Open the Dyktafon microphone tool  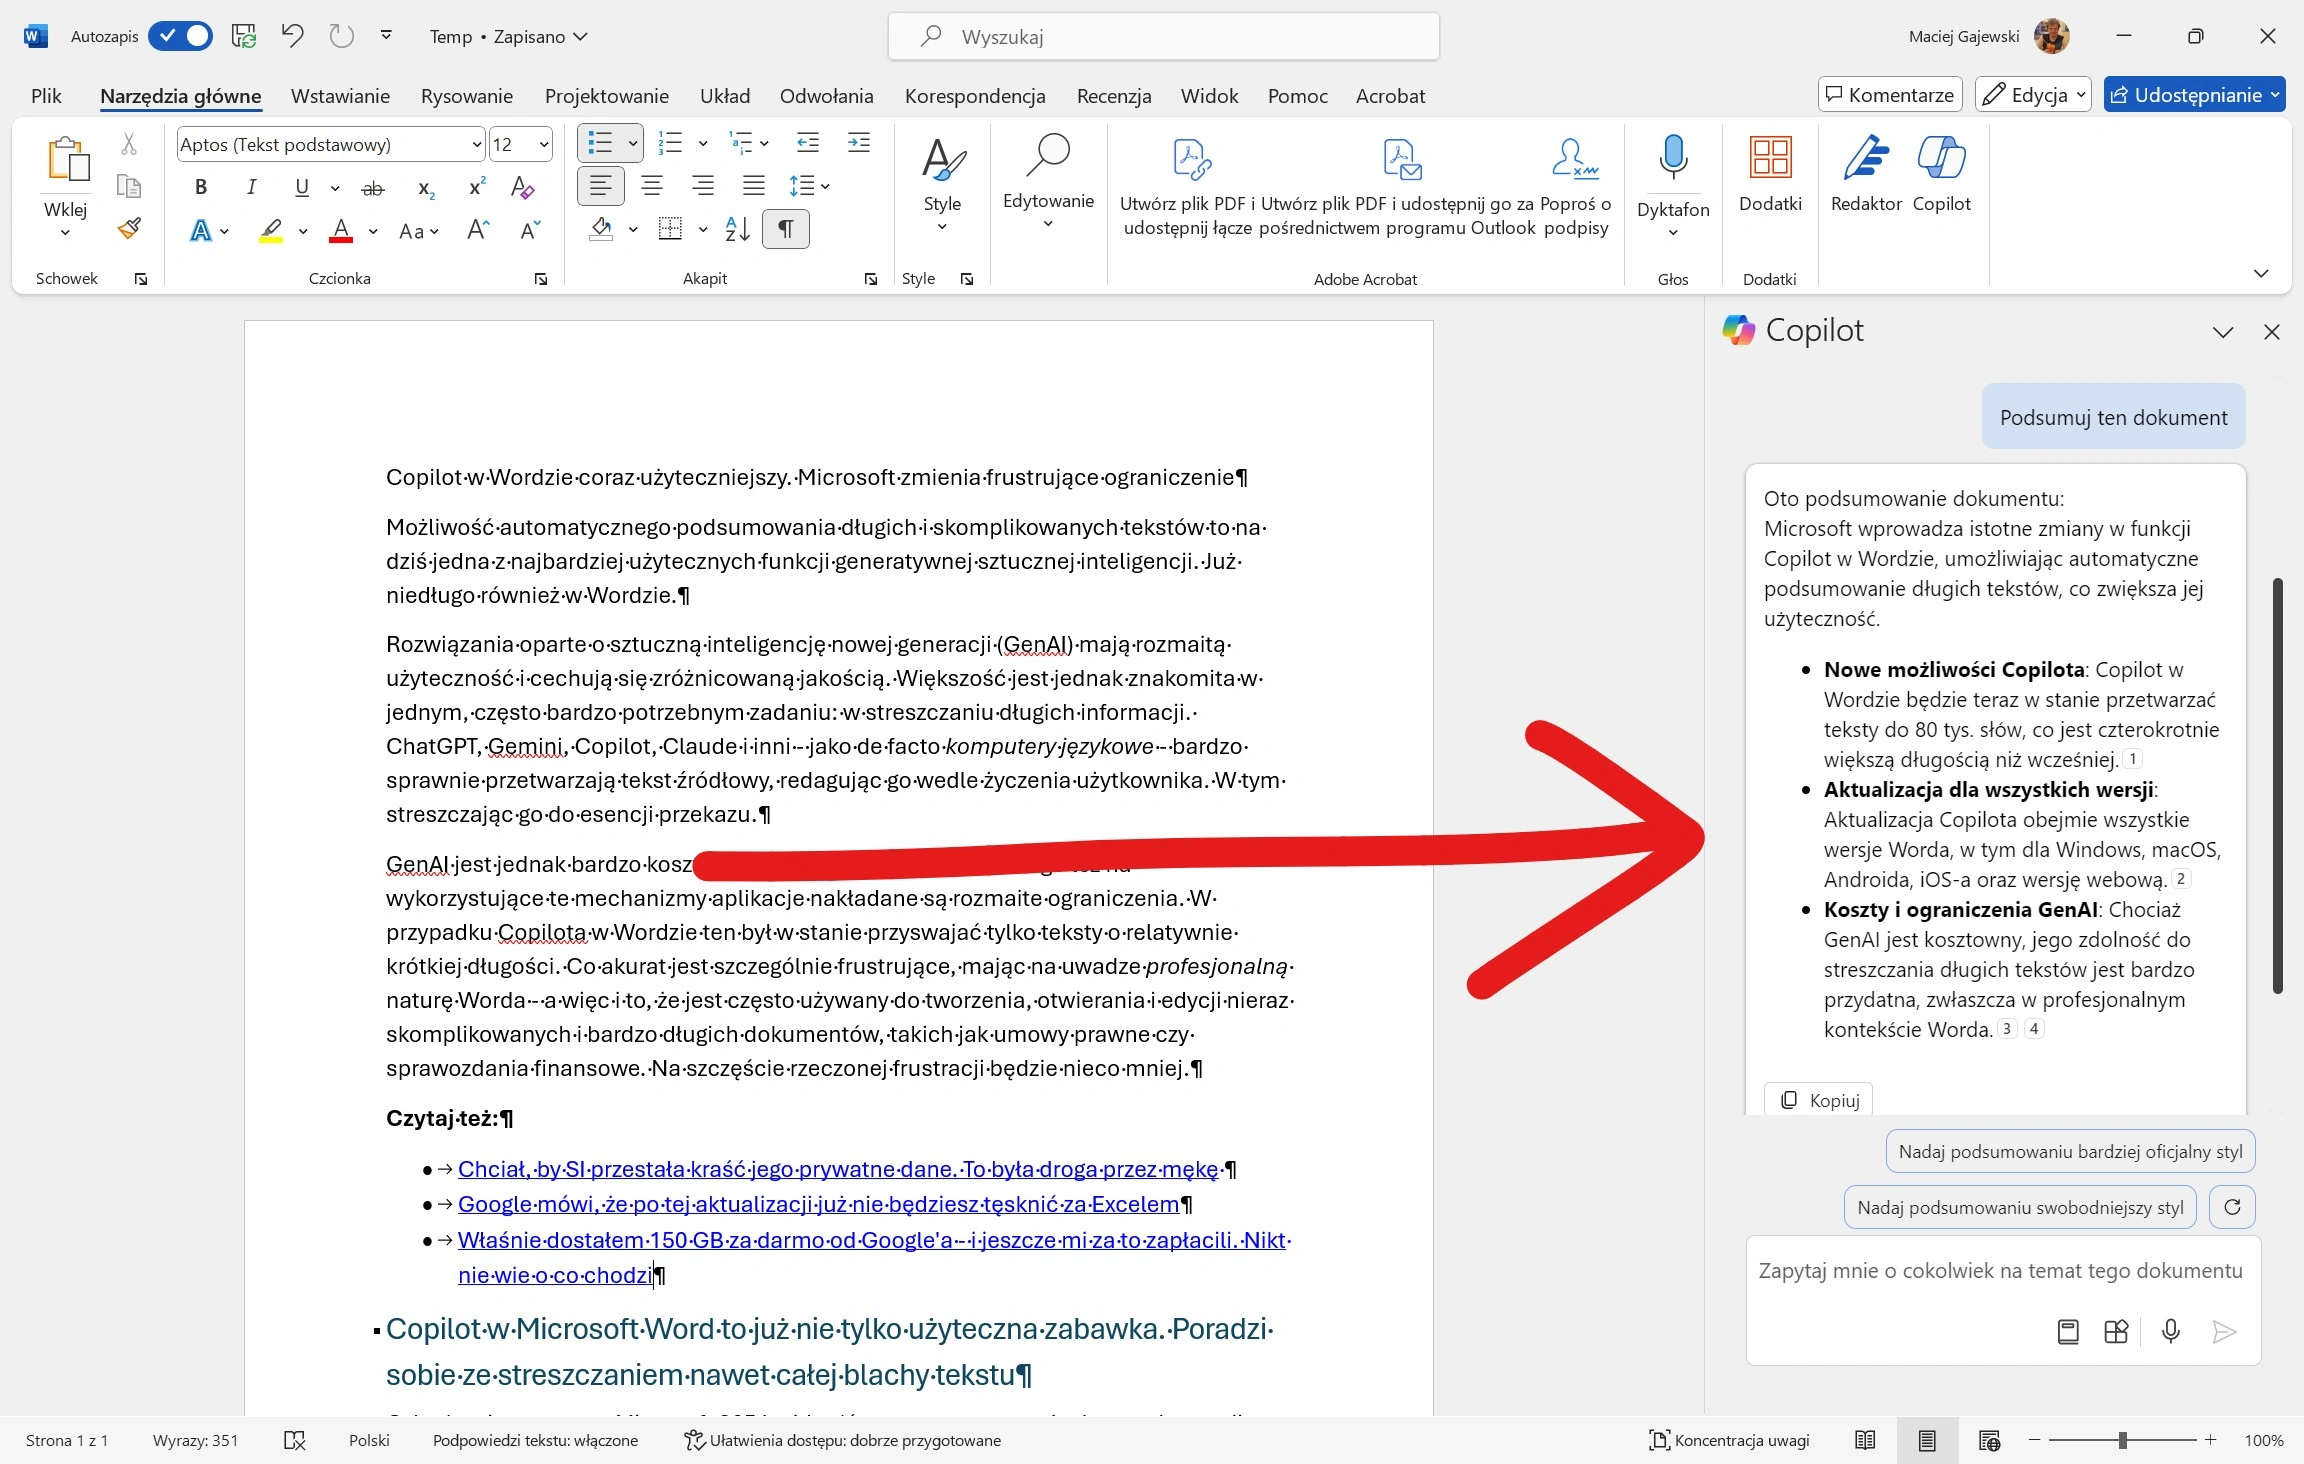(1673, 158)
